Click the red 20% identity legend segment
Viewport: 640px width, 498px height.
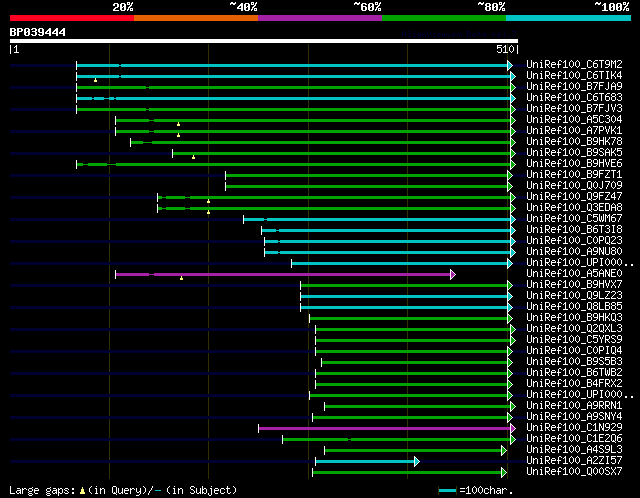point(72,18)
